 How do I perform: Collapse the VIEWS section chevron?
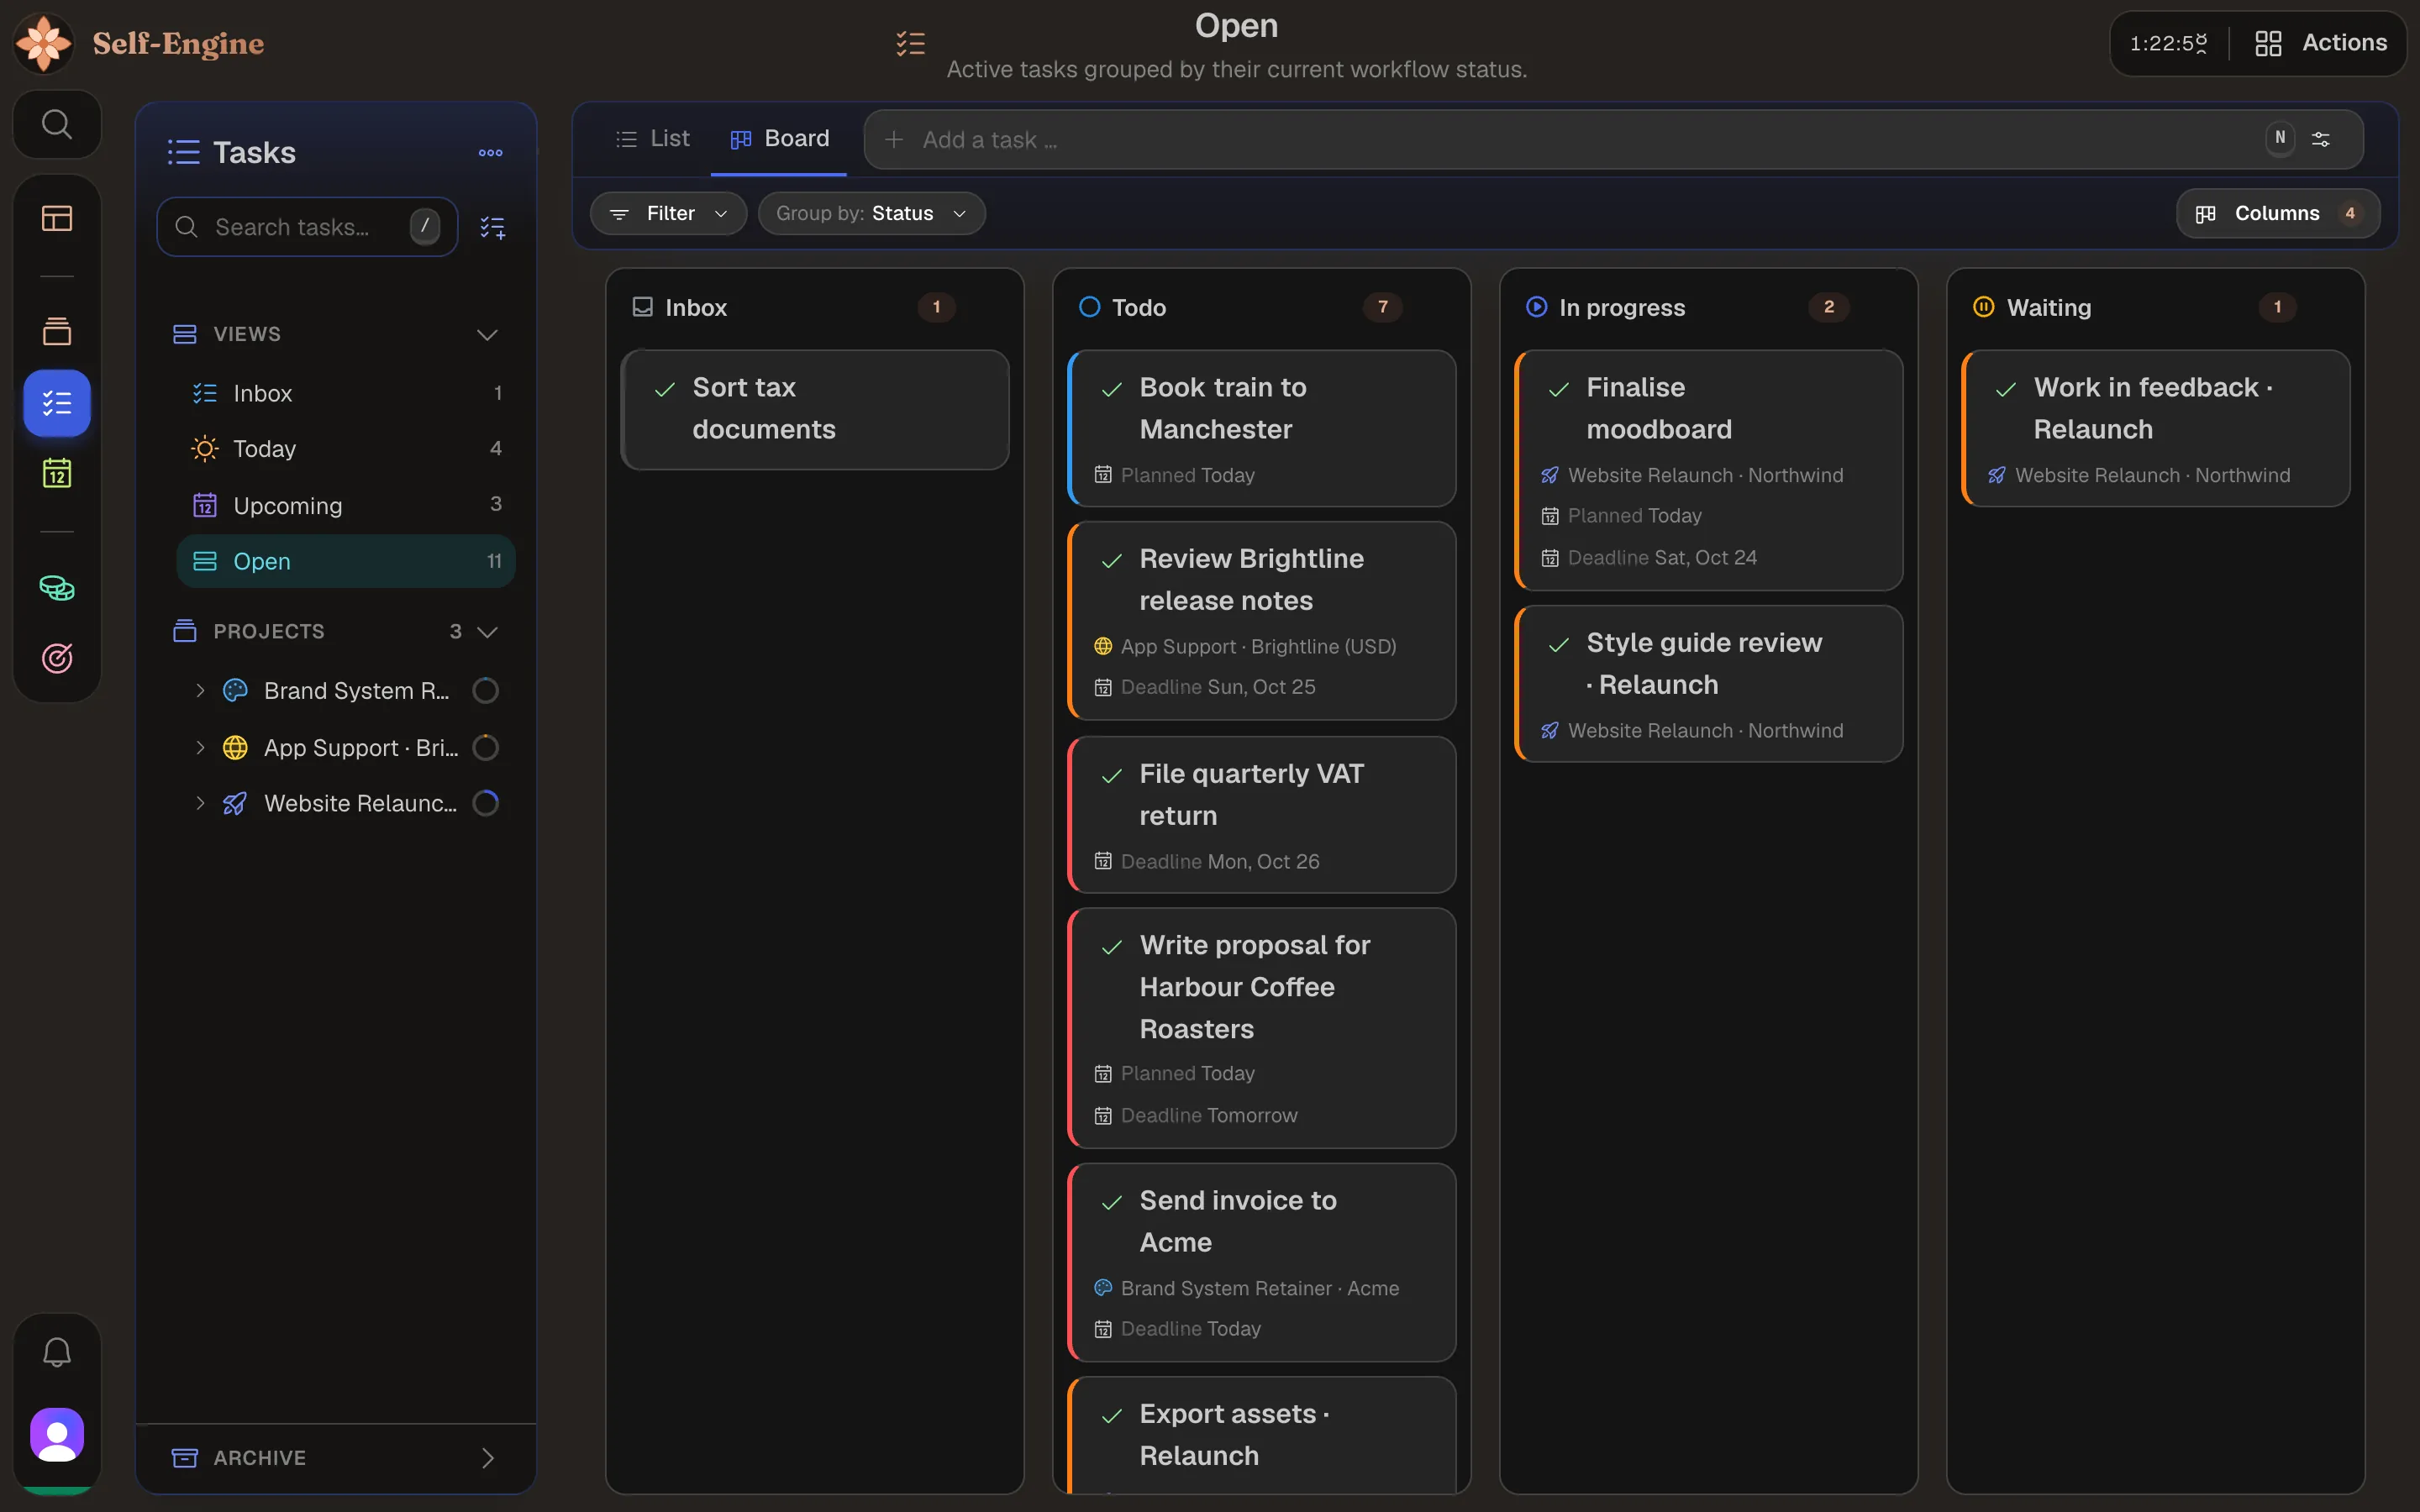pyautogui.click(x=487, y=334)
